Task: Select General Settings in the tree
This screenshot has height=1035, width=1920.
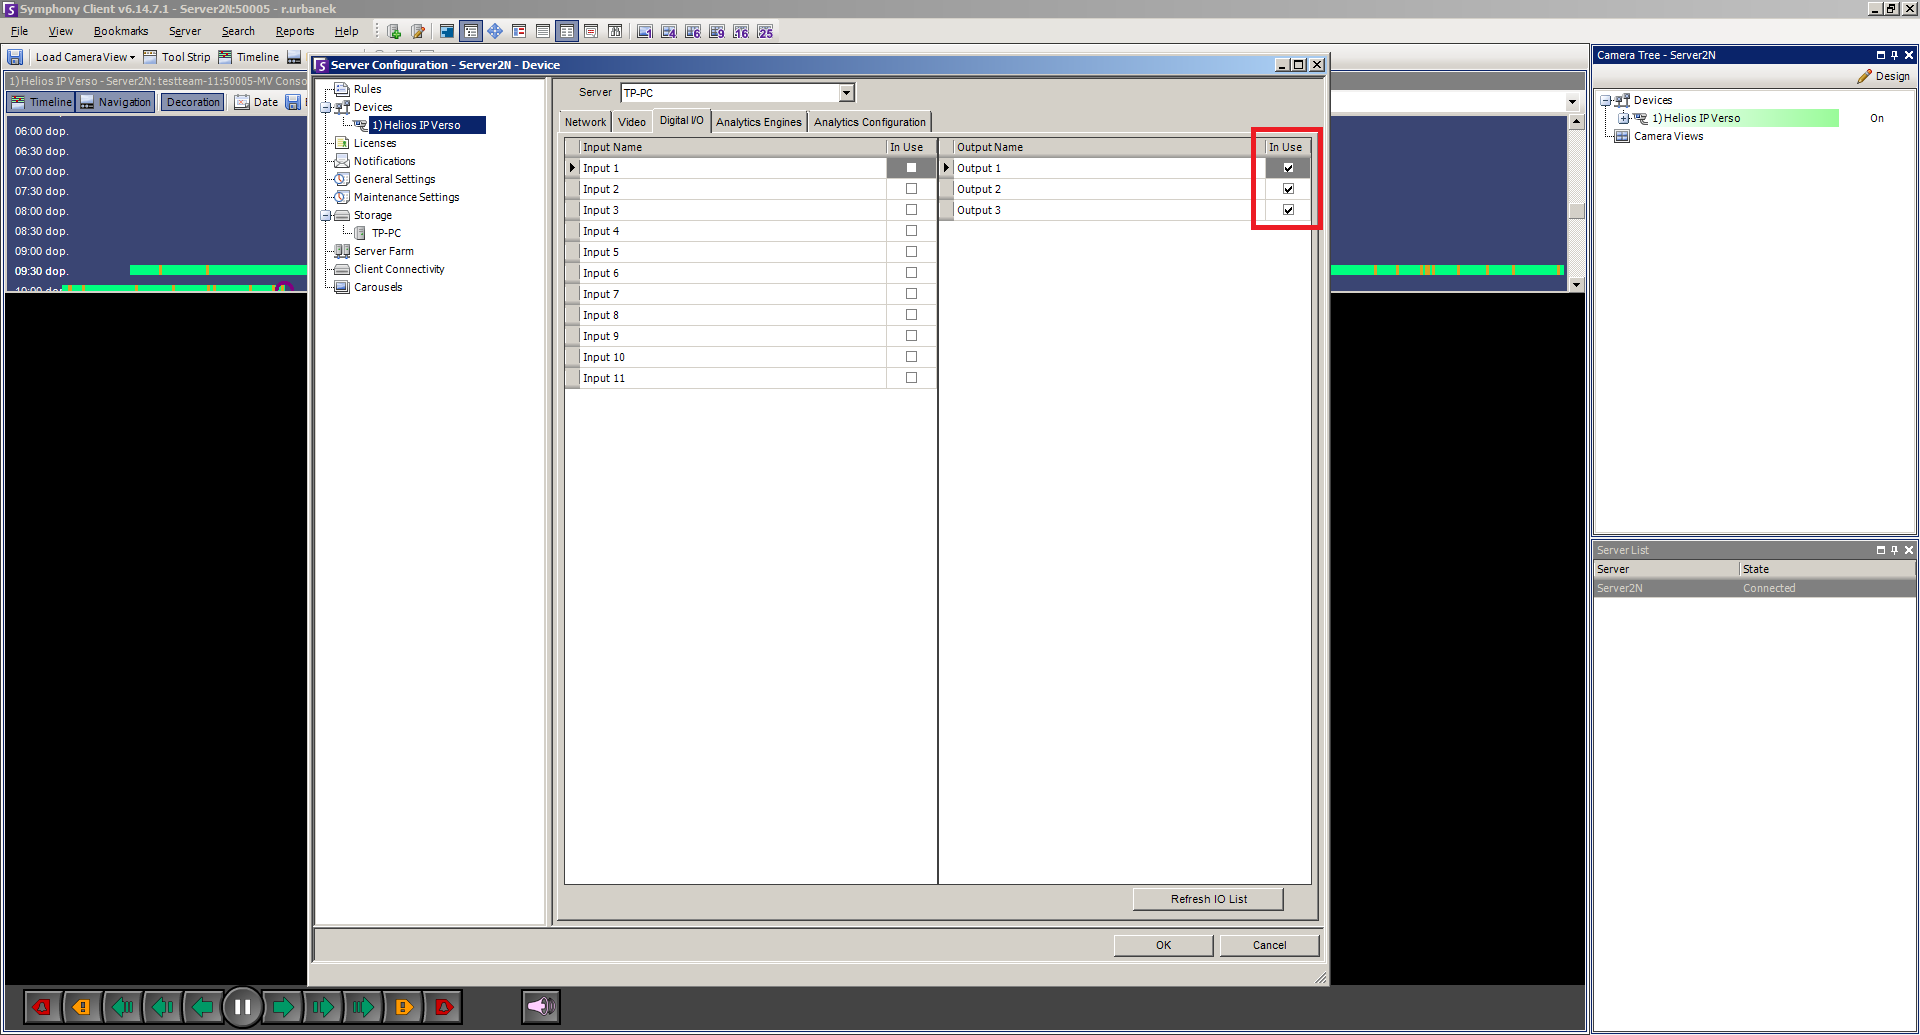Action: [x=394, y=179]
